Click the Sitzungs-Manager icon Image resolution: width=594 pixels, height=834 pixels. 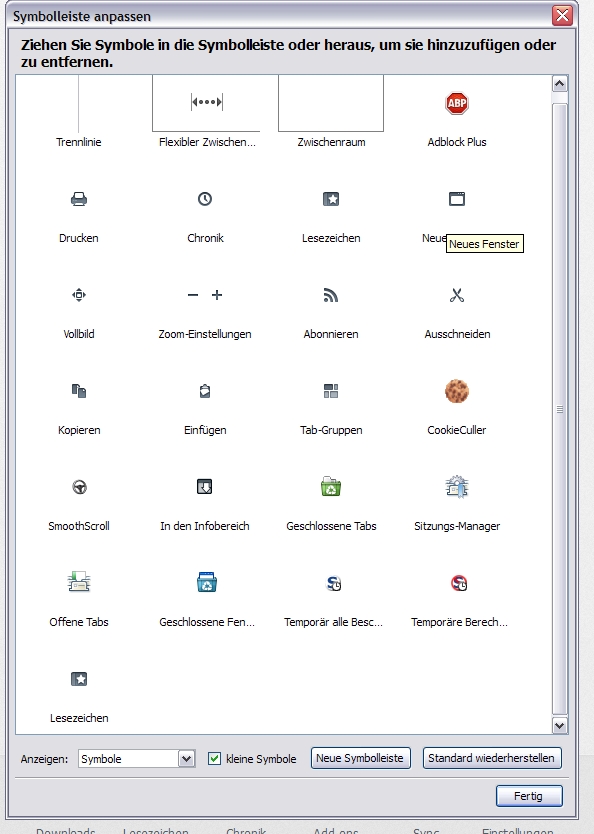[457, 487]
